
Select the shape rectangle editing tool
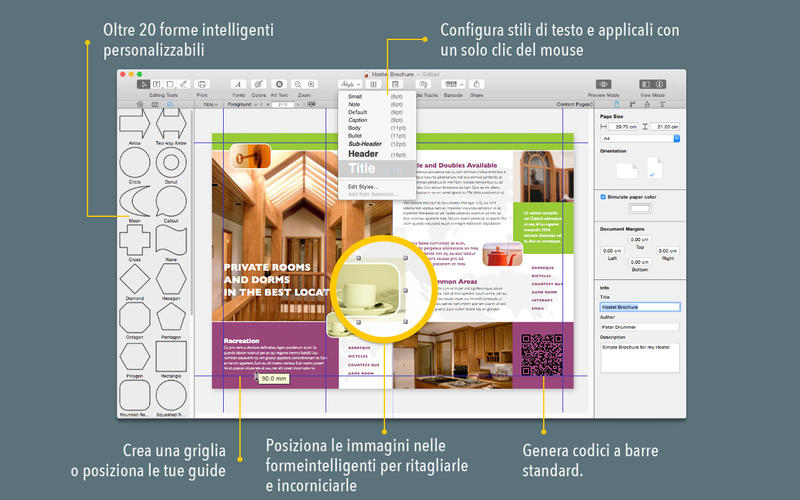[170, 84]
